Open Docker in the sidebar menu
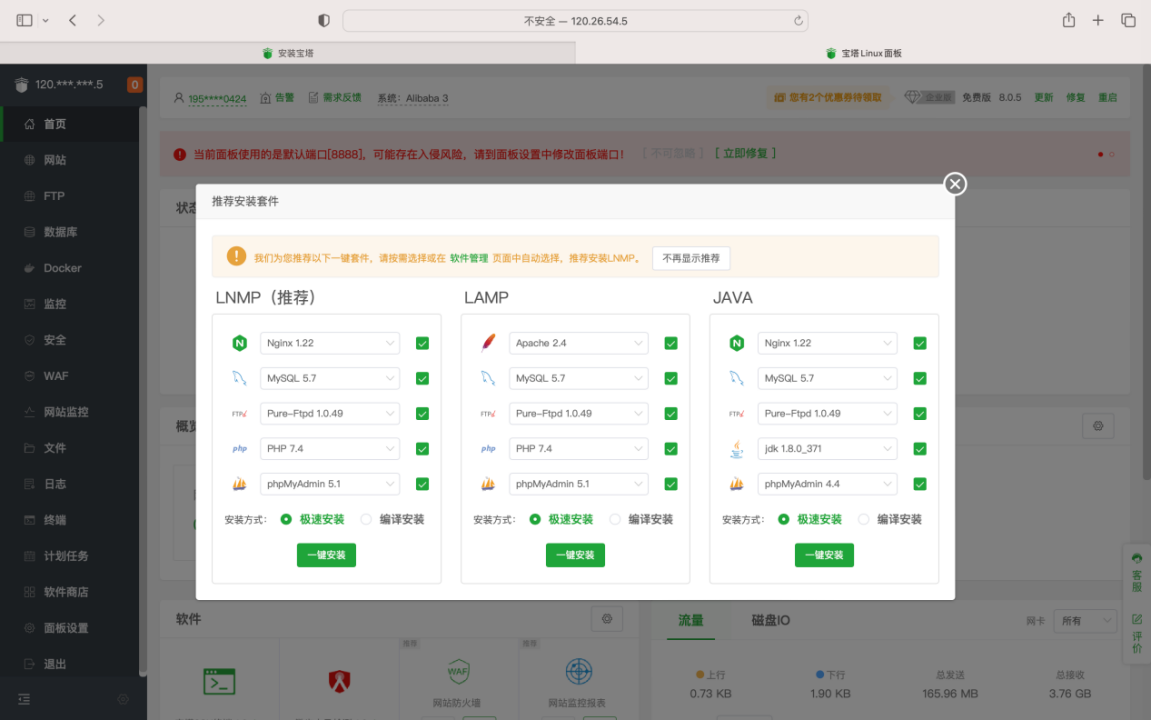 pyautogui.click(x=70, y=268)
